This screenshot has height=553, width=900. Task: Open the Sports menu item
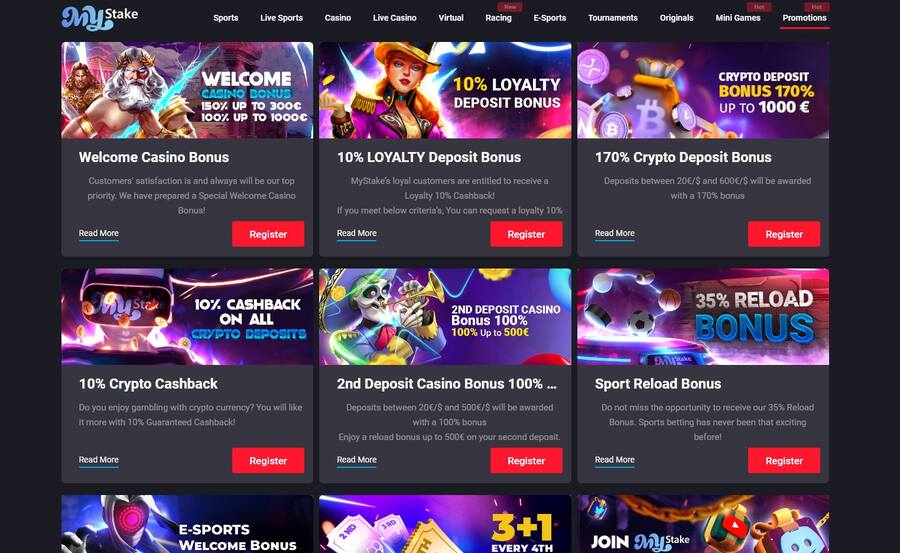tap(226, 18)
